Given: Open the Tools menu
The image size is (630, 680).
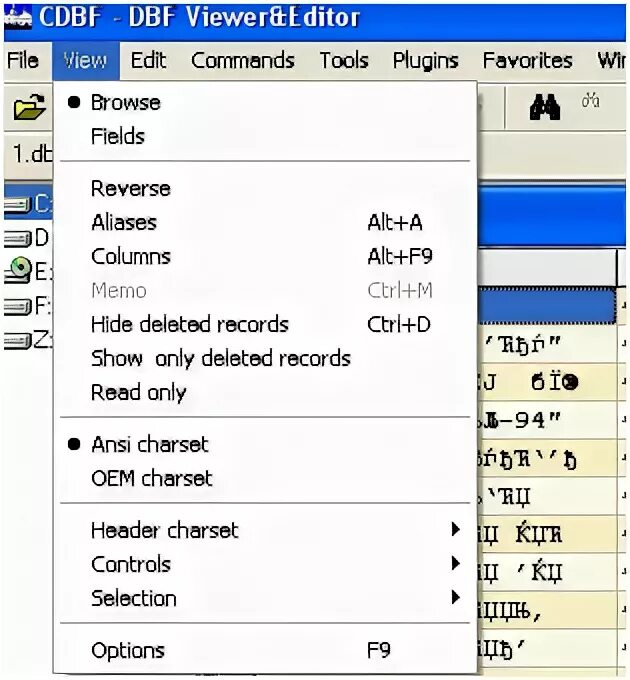Looking at the screenshot, I should 344,60.
